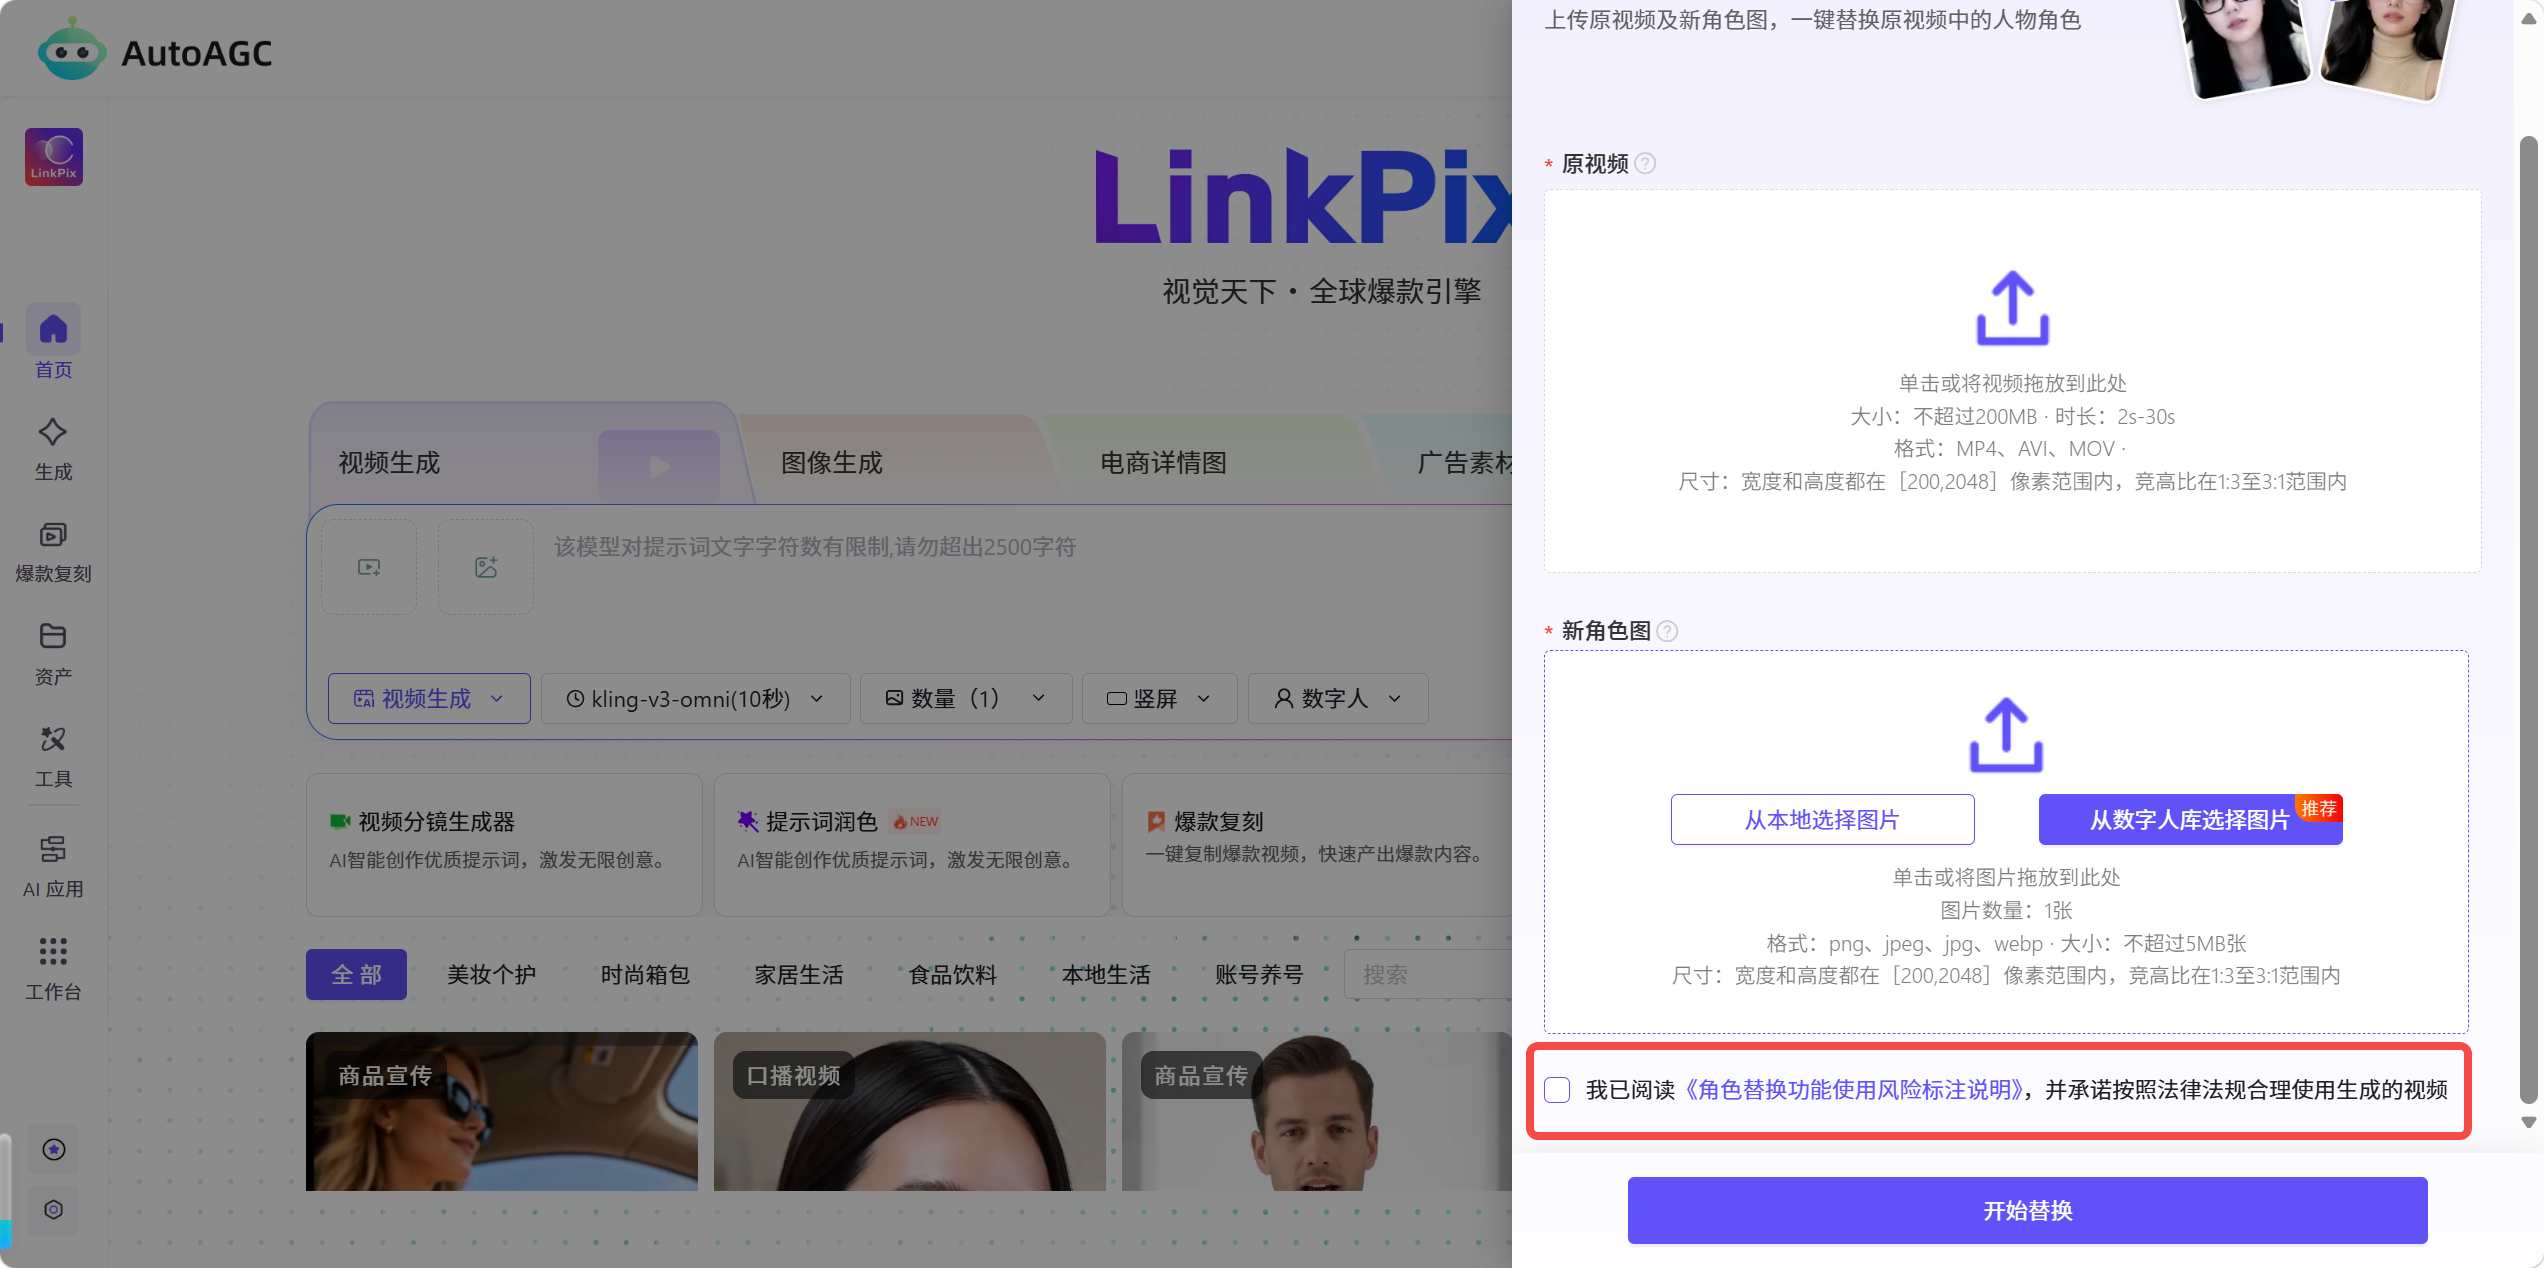Viewport: 2544px width, 1268px height.
Task: Select the 本地生活 category filter
Action: (1106, 974)
